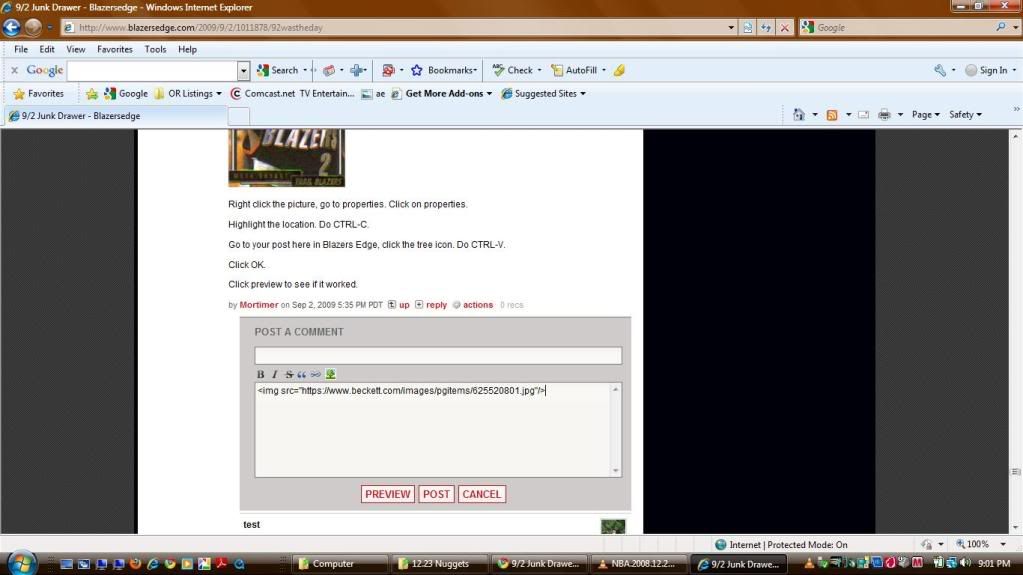Click the reply link under Mortimer's comment
Viewport: 1023px width, 575px height.
(x=436, y=305)
